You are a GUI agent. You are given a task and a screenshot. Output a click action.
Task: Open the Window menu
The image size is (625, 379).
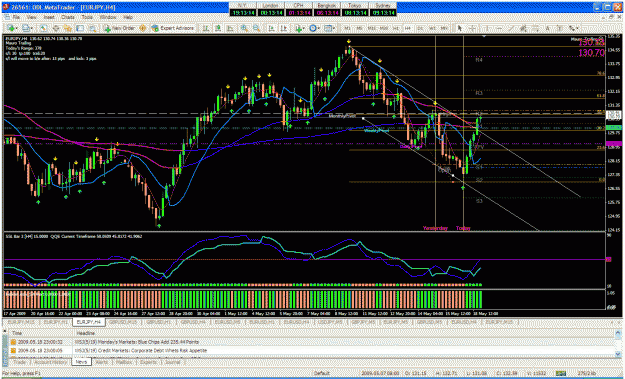click(x=108, y=17)
